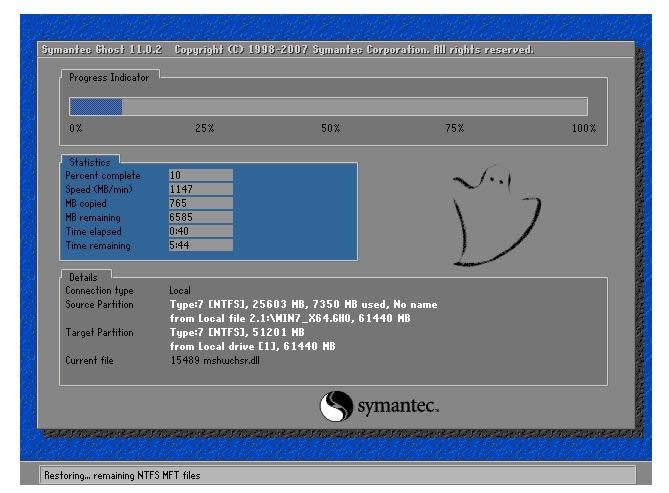Select the Time remaining value field
This screenshot has height=493, width=669.
pos(200,245)
